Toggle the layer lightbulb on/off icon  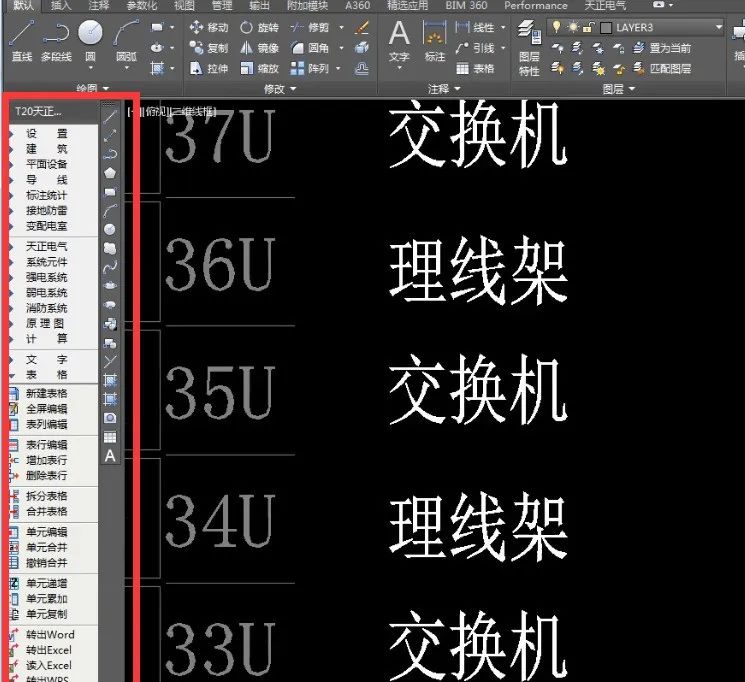556,28
